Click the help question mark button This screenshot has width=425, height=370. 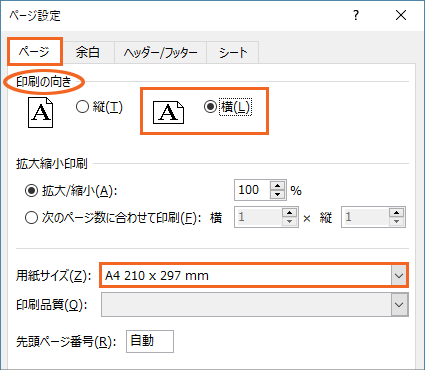point(356,15)
